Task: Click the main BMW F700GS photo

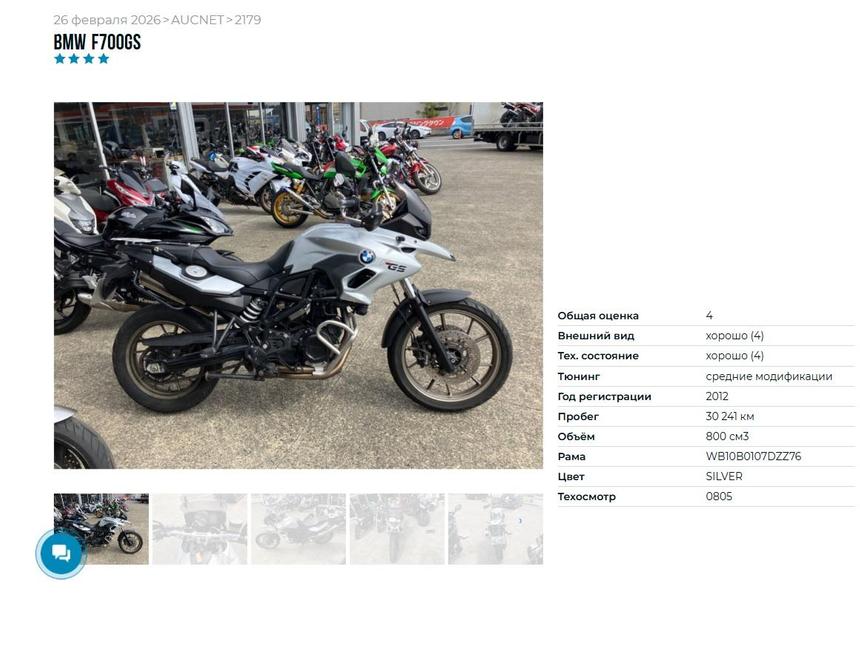Action: pyautogui.click(x=298, y=285)
